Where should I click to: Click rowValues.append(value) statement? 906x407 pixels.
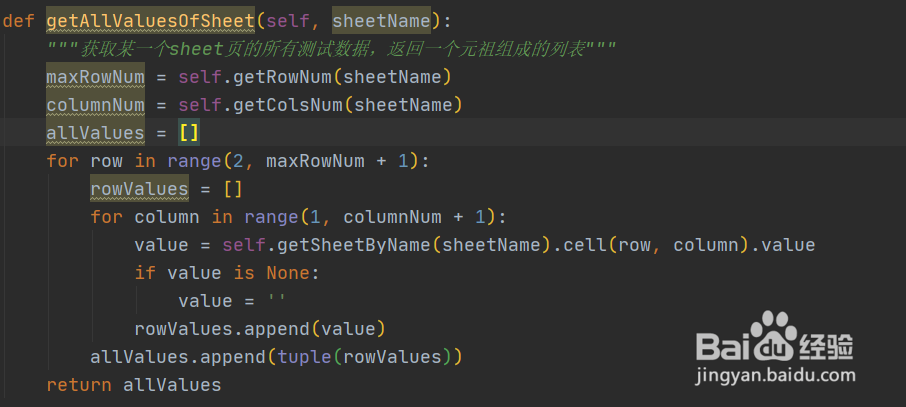(260, 329)
